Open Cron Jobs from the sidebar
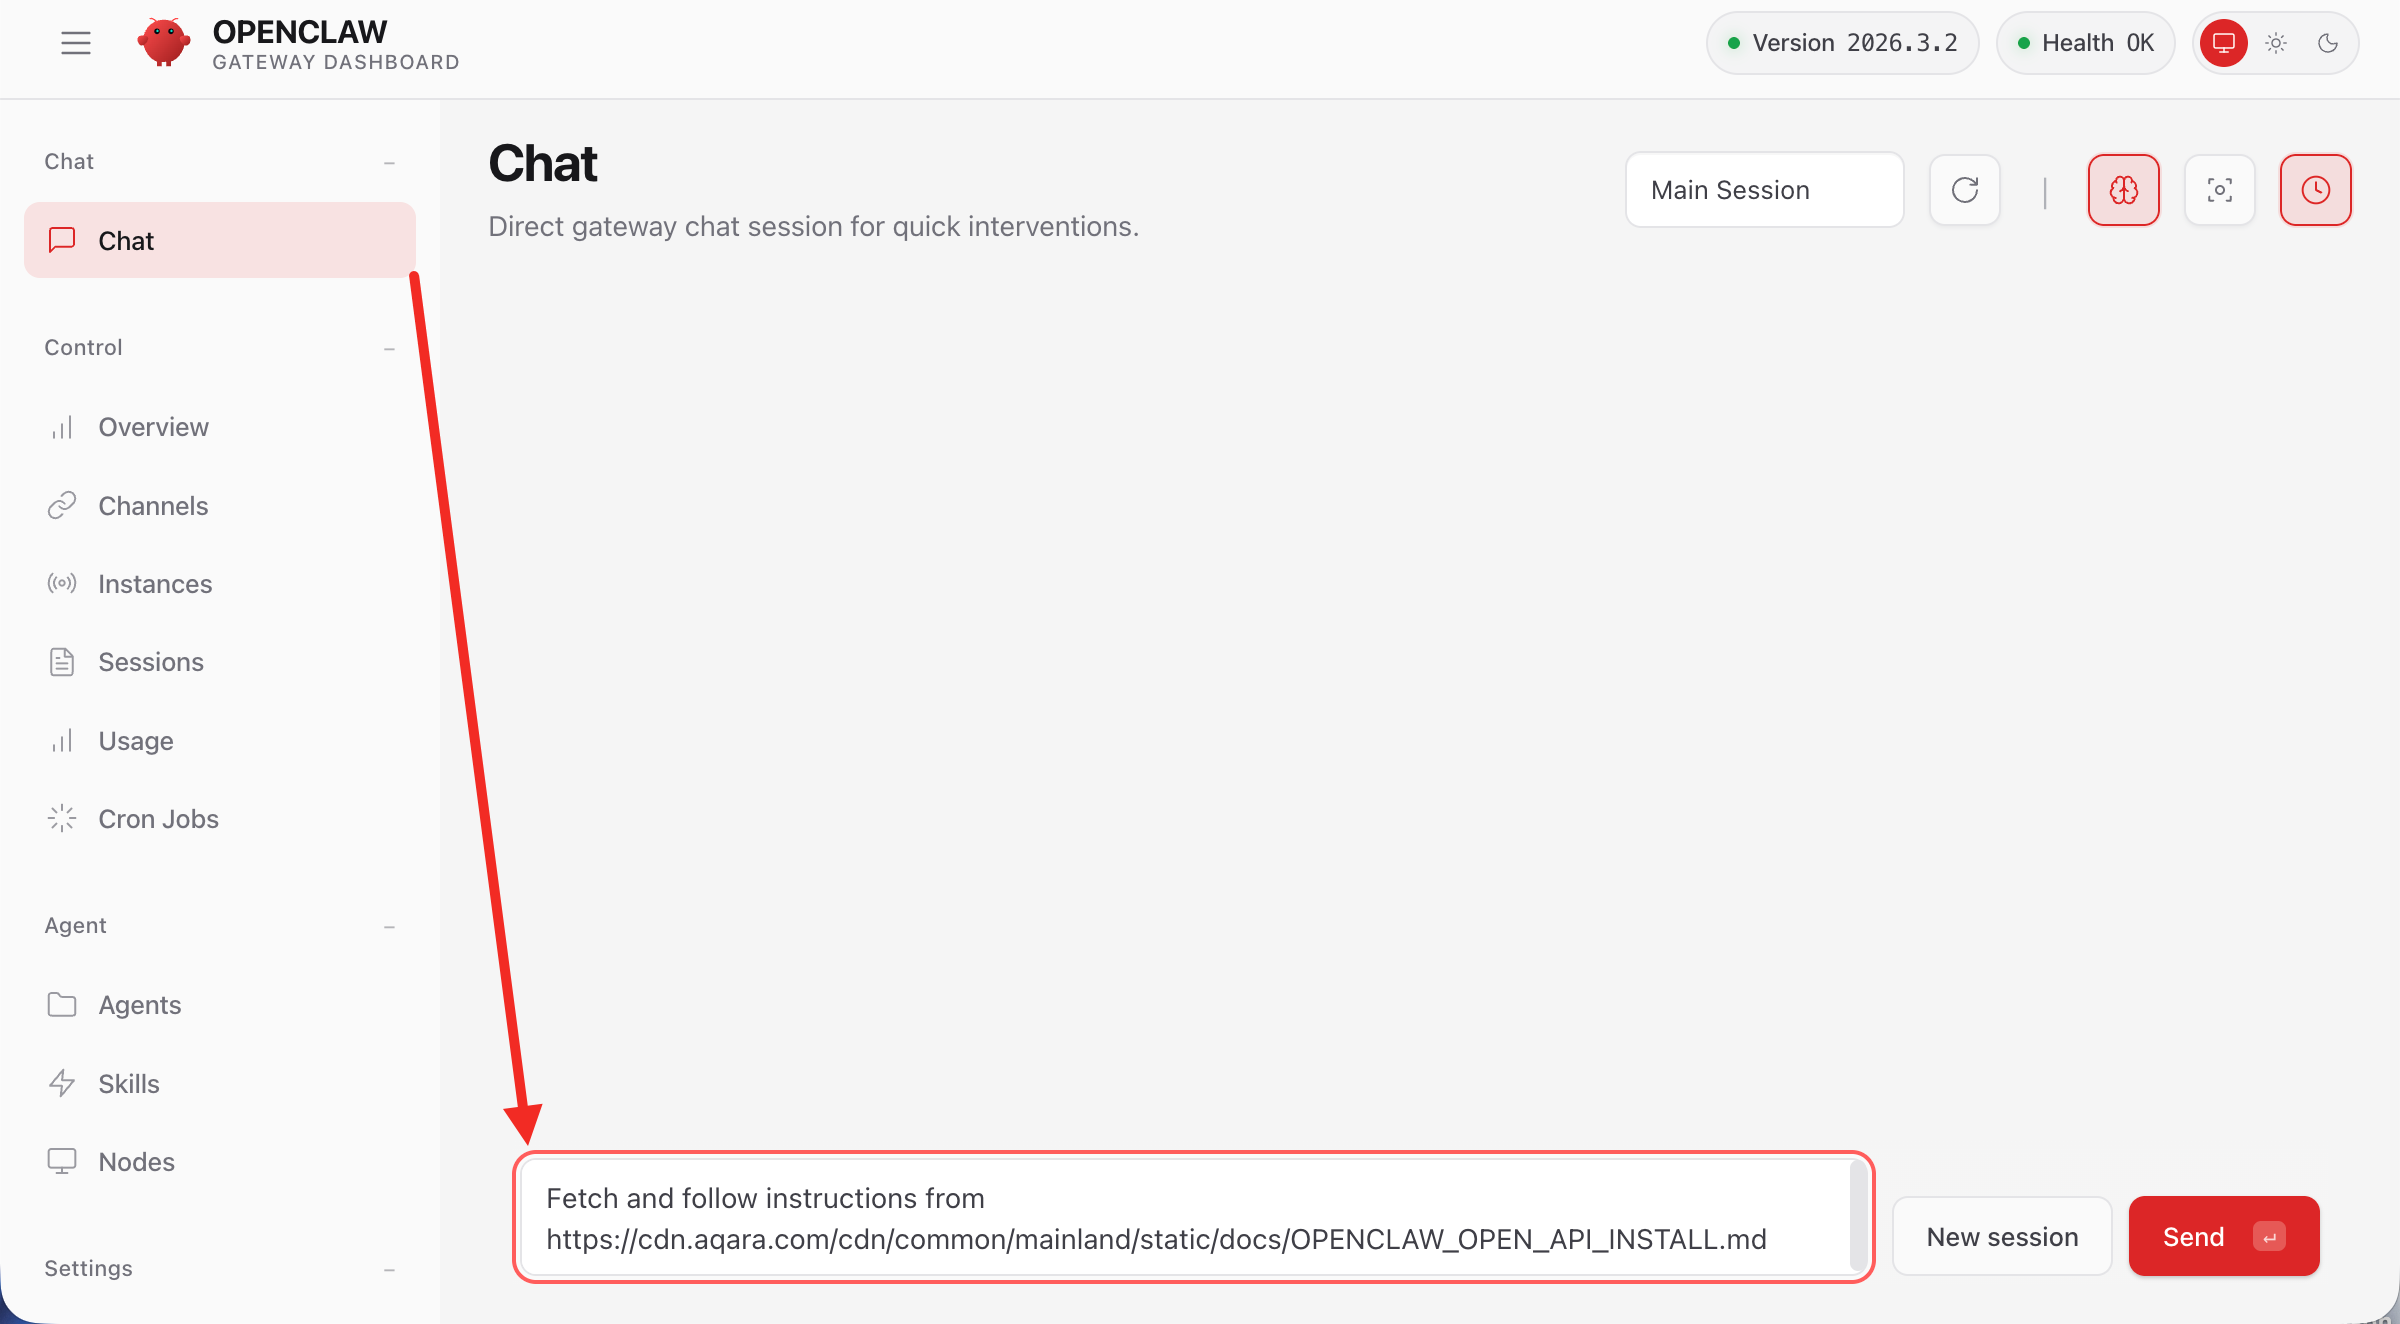 (x=158, y=818)
